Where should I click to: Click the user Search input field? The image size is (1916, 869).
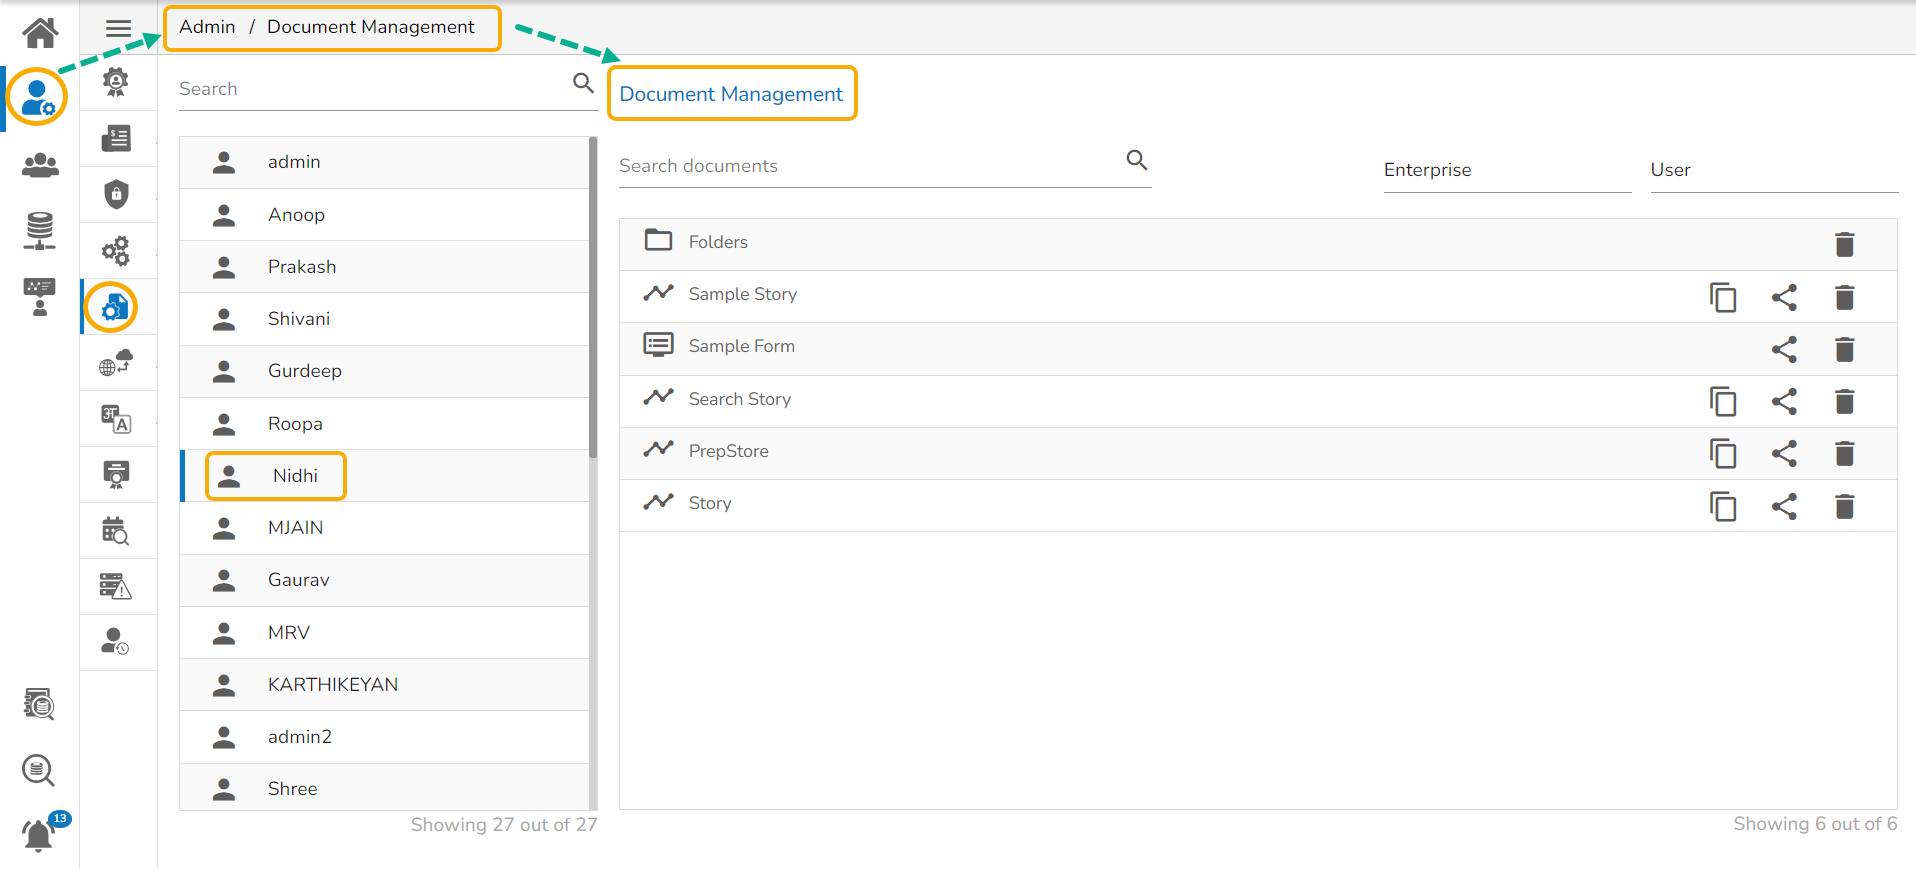click(x=370, y=89)
